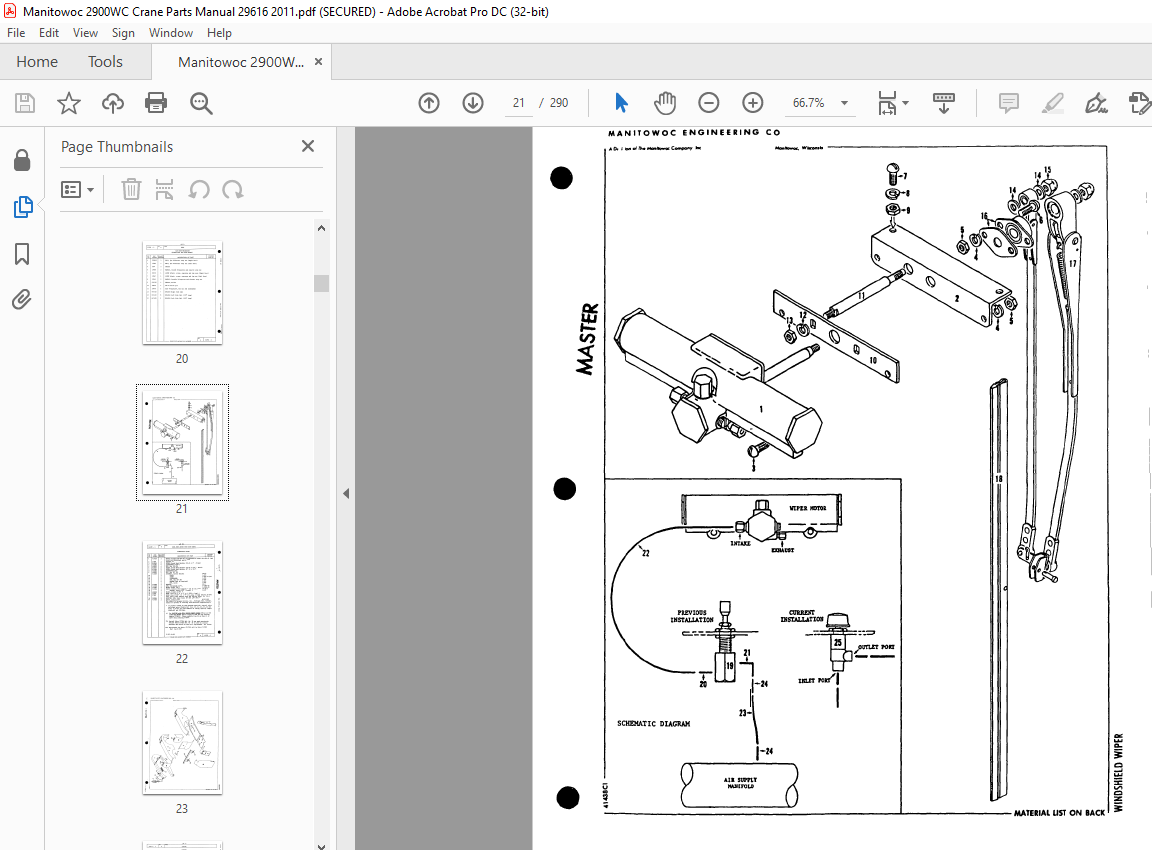Screen dimensions: 1152x850
Task: Select the page 23 thumbnail
Action: (x=182, y=743)
